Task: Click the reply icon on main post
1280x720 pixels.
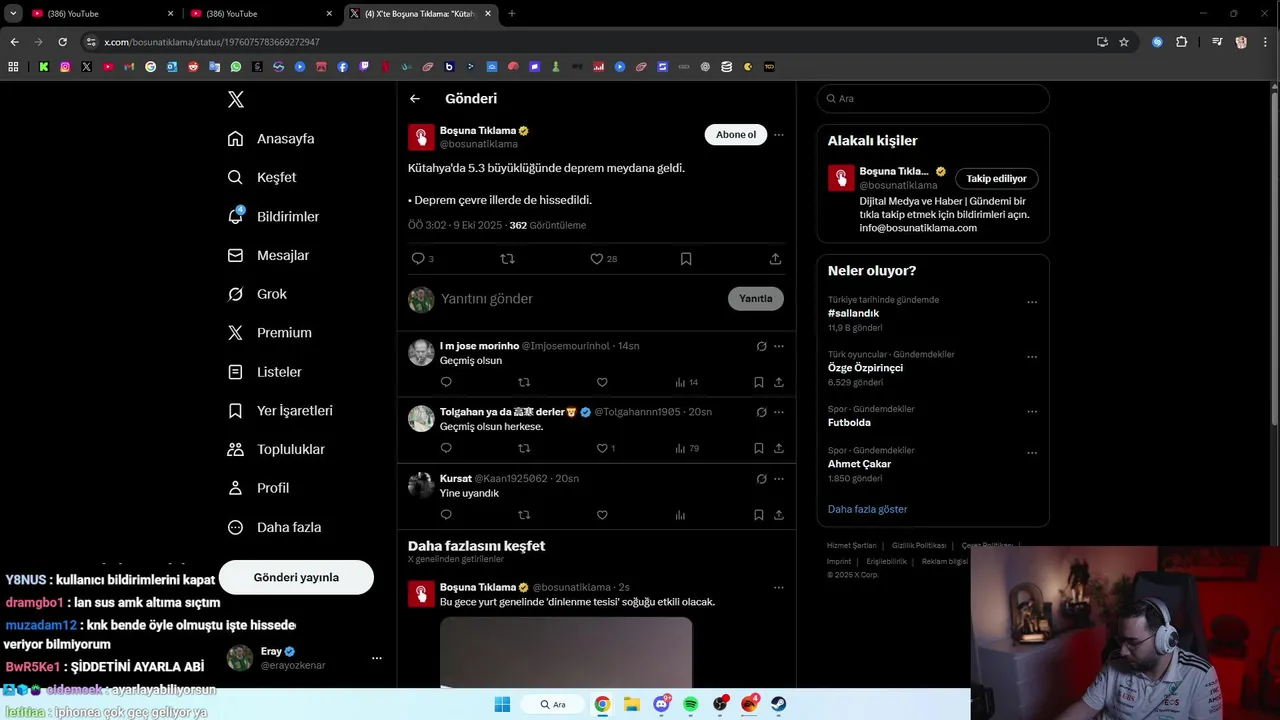Action: (x=418, y=259)
